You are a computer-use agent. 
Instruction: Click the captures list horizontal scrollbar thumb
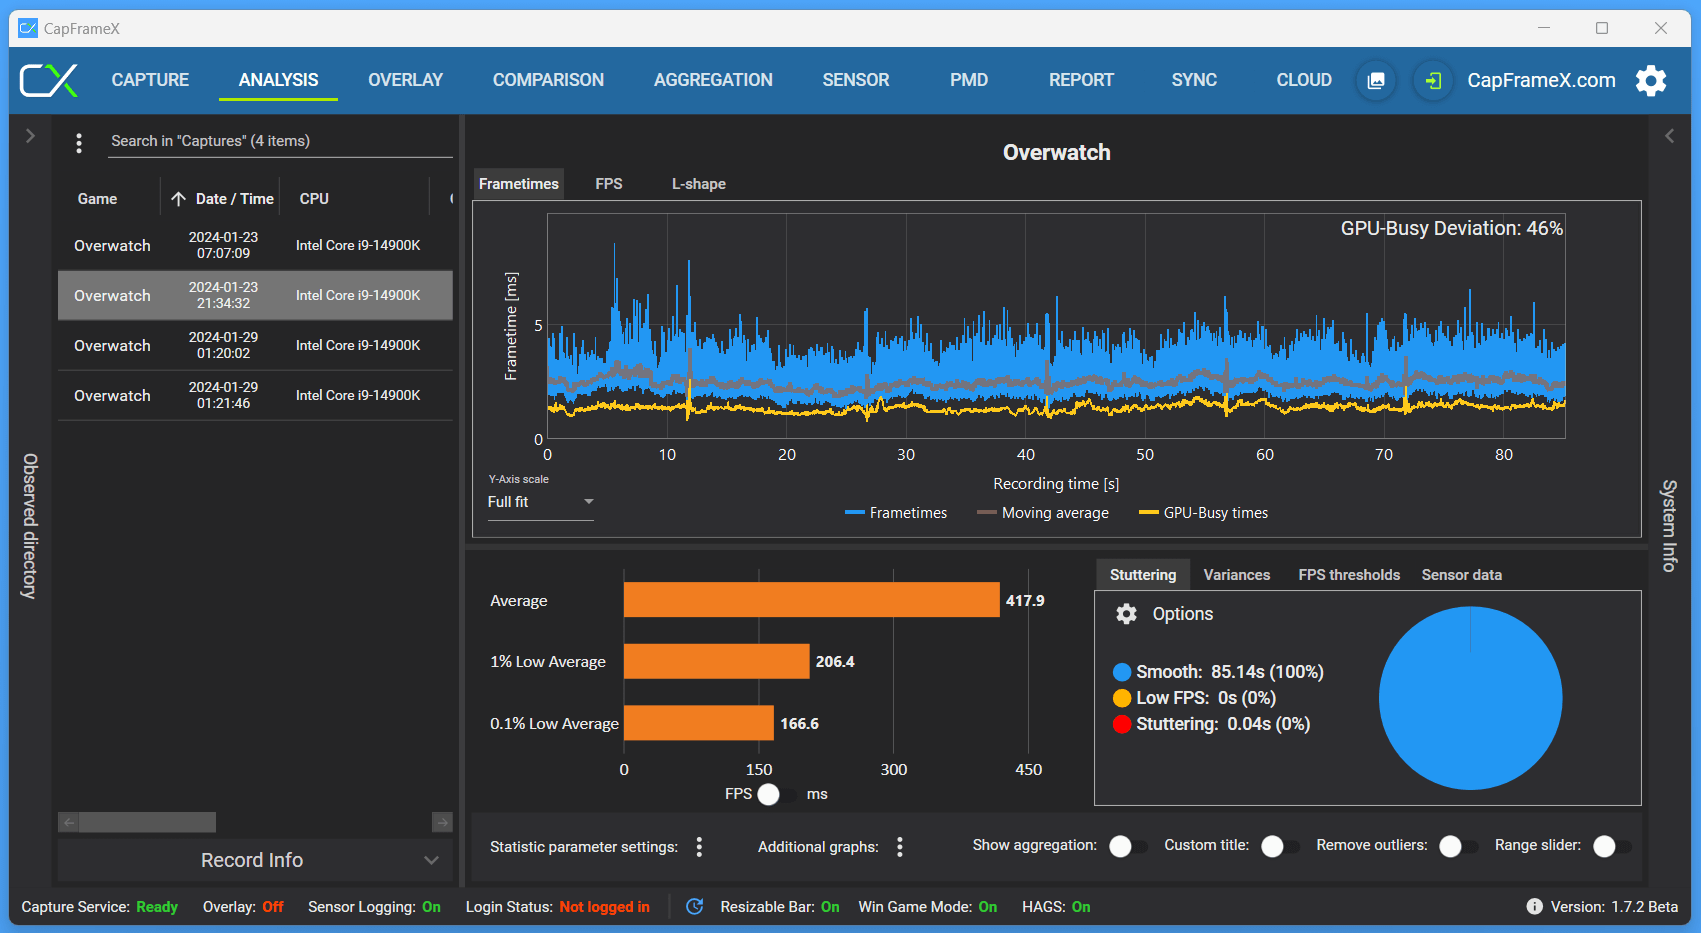(147, 822)
